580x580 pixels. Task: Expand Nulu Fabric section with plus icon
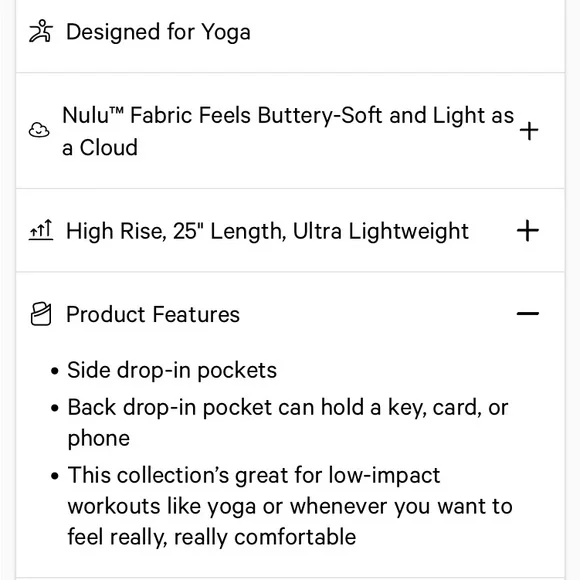click(529, 131)
